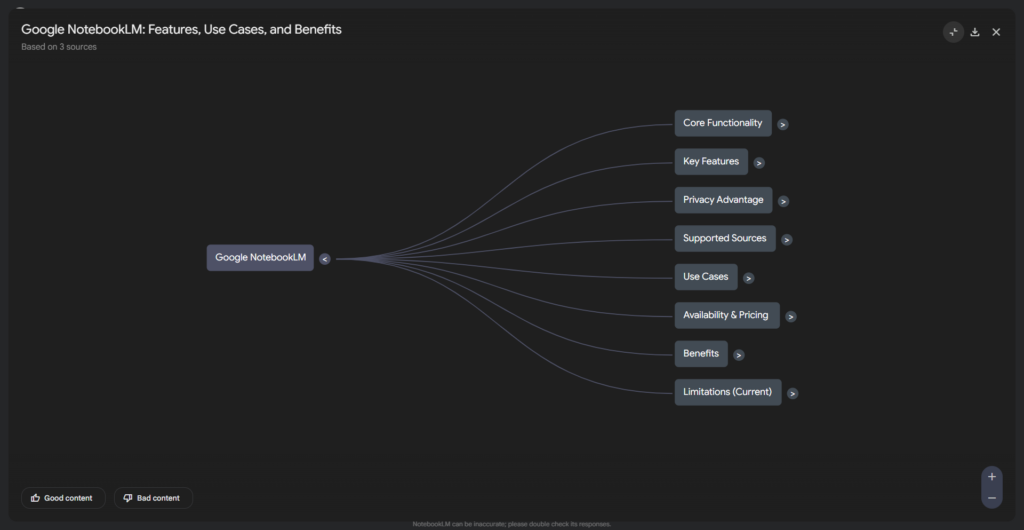Expand the Supported Sources branch
This screenshot has width=1024, height=530.
coord(787,240)
